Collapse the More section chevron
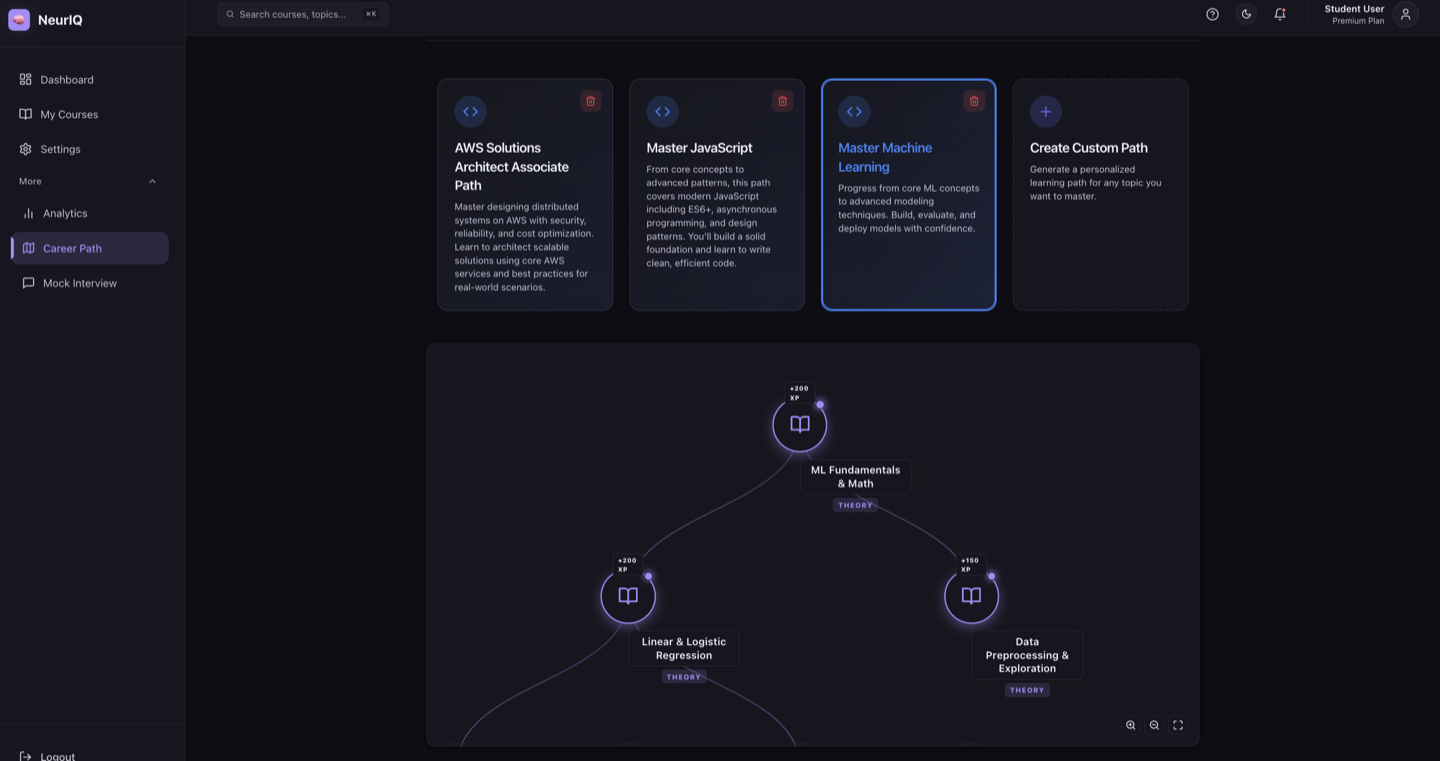The height and width of the screenshot is (761, 1440). coord(152,182)
